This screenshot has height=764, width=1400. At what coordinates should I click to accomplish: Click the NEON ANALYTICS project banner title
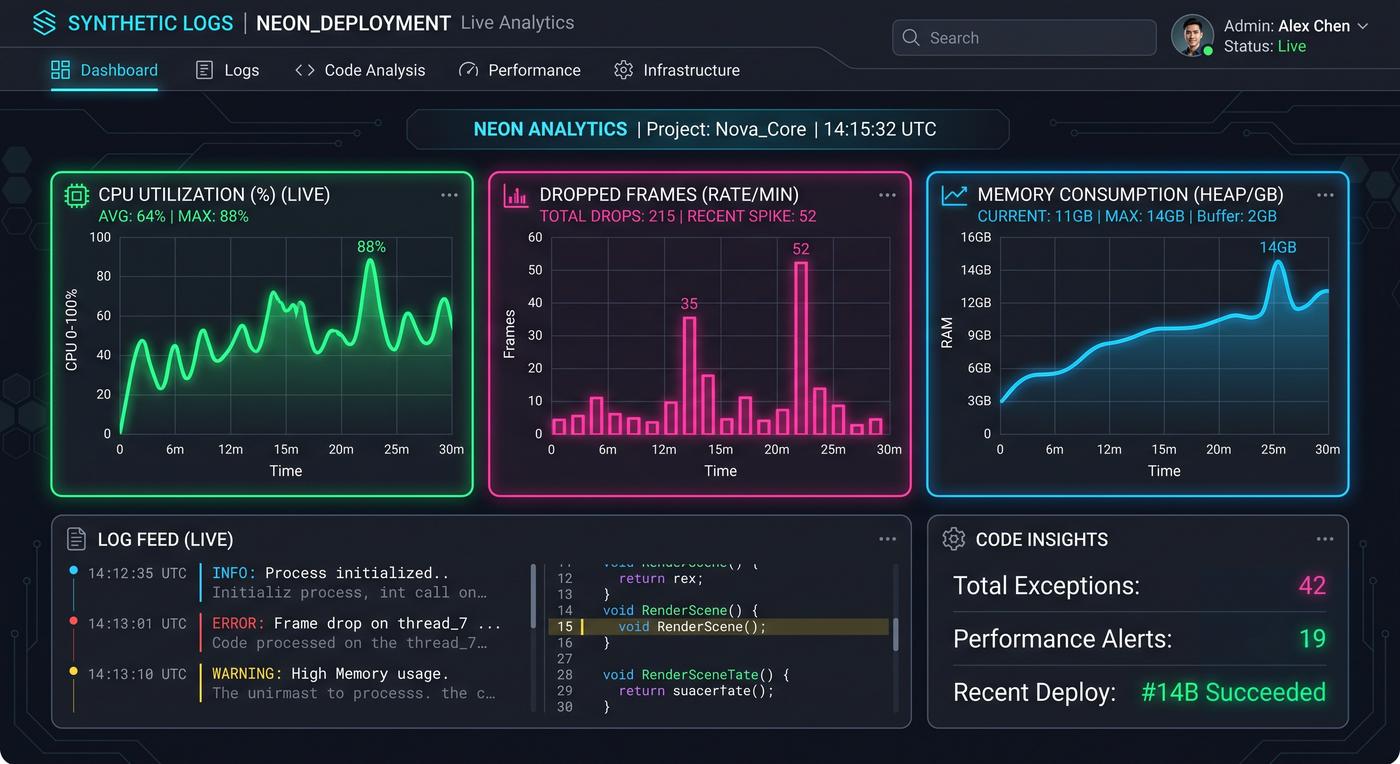550,129
